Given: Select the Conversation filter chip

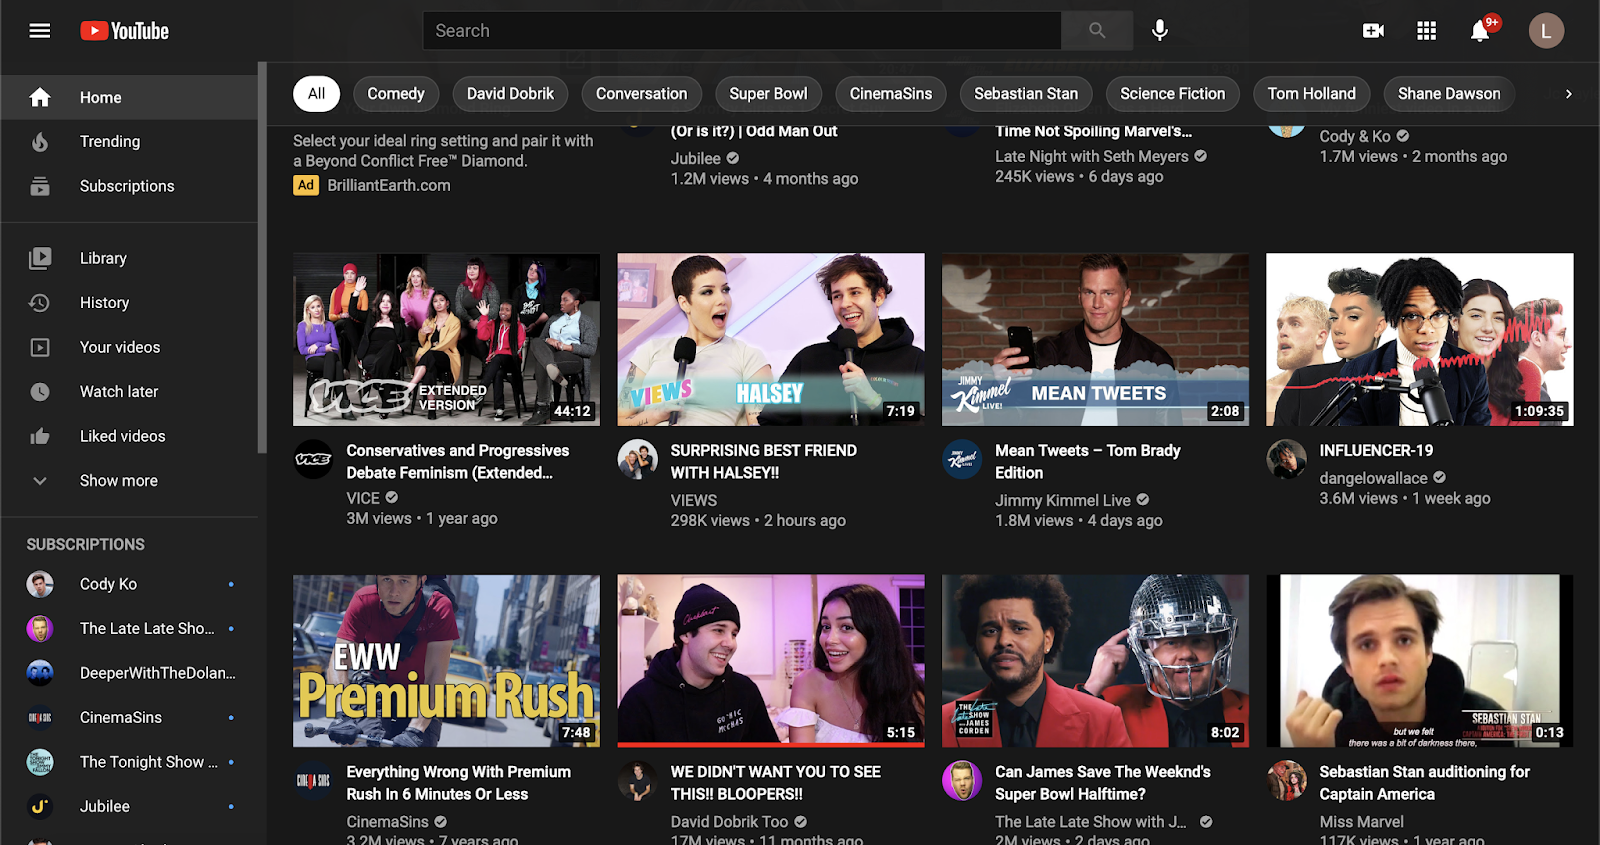Looking at the screenshot, I should tap(641, 94).
